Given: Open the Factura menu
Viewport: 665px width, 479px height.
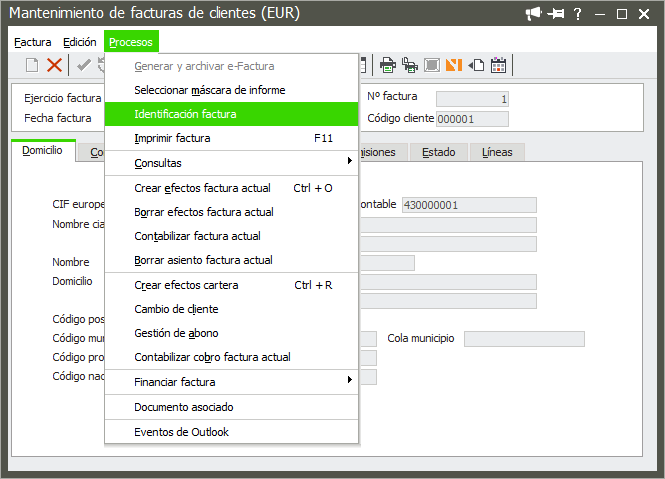Looking at the screenshot, I should point(33,42).
